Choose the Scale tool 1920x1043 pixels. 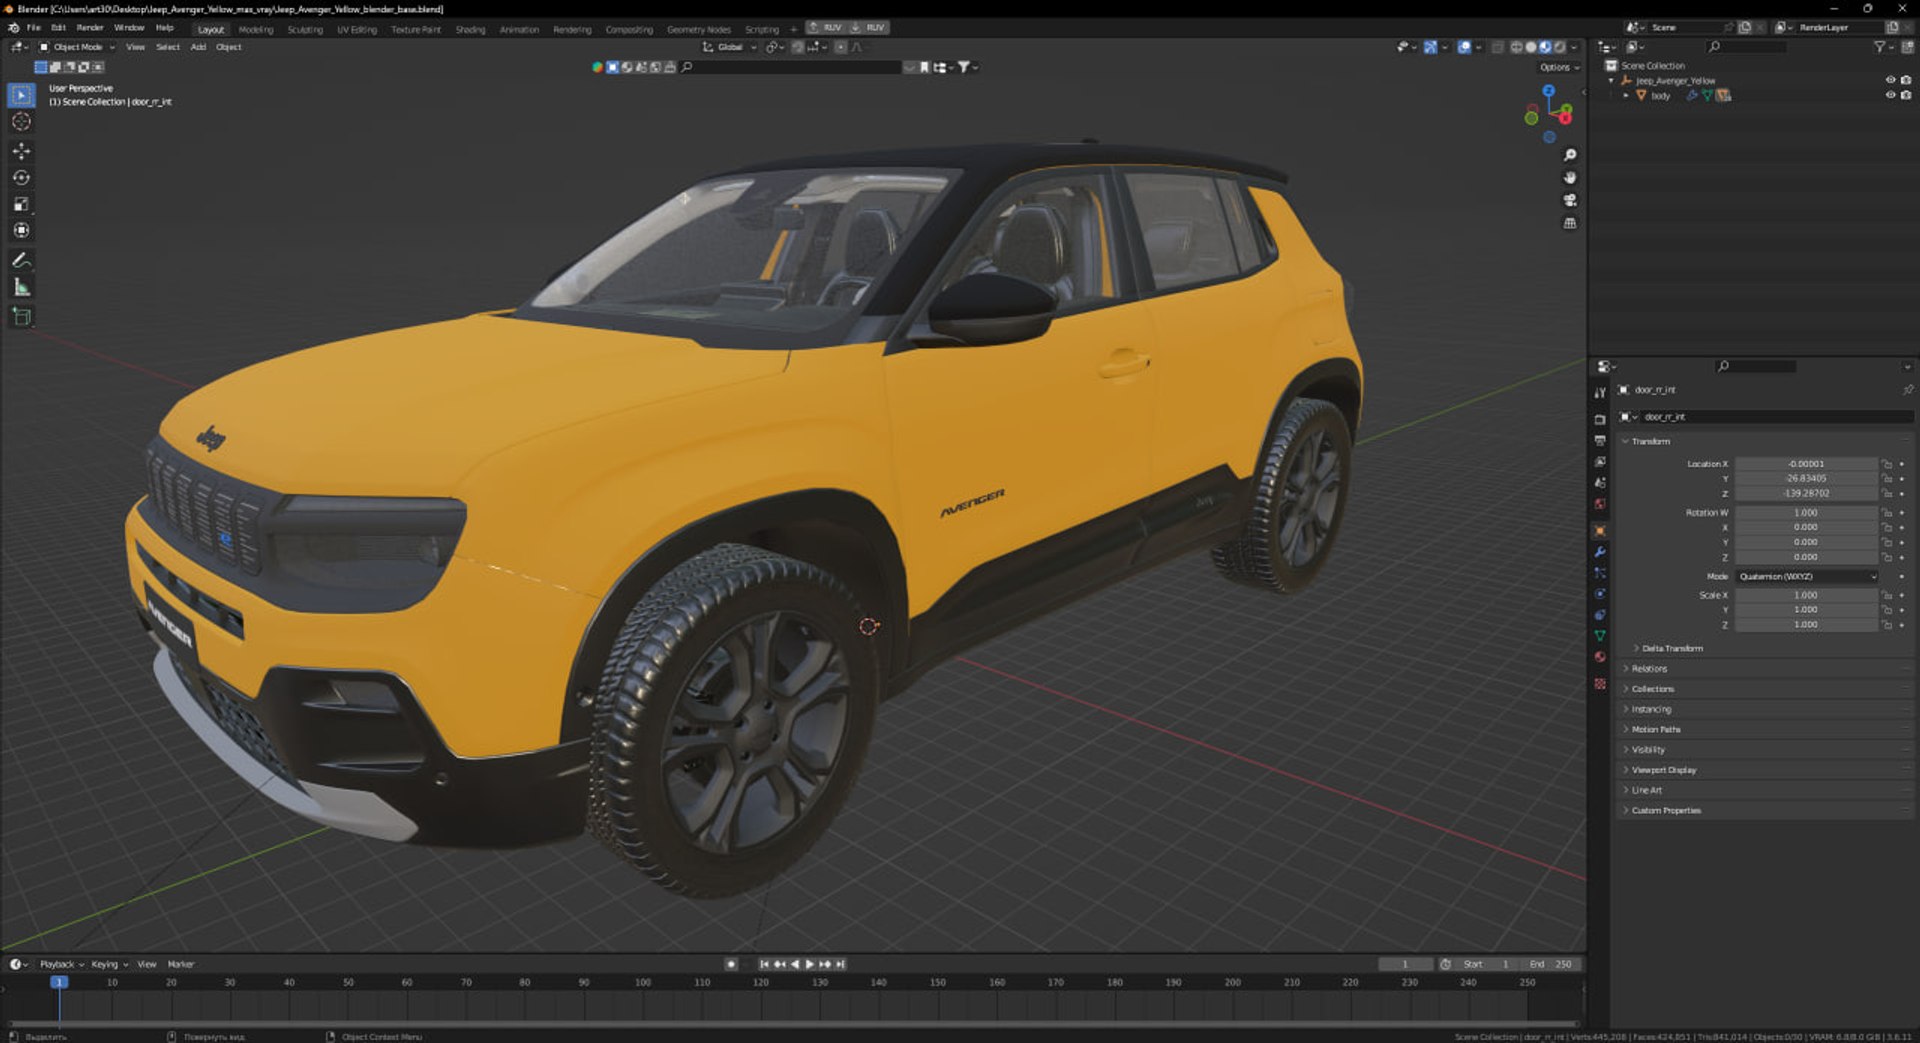pyautogui.click(x=21, y=204)
